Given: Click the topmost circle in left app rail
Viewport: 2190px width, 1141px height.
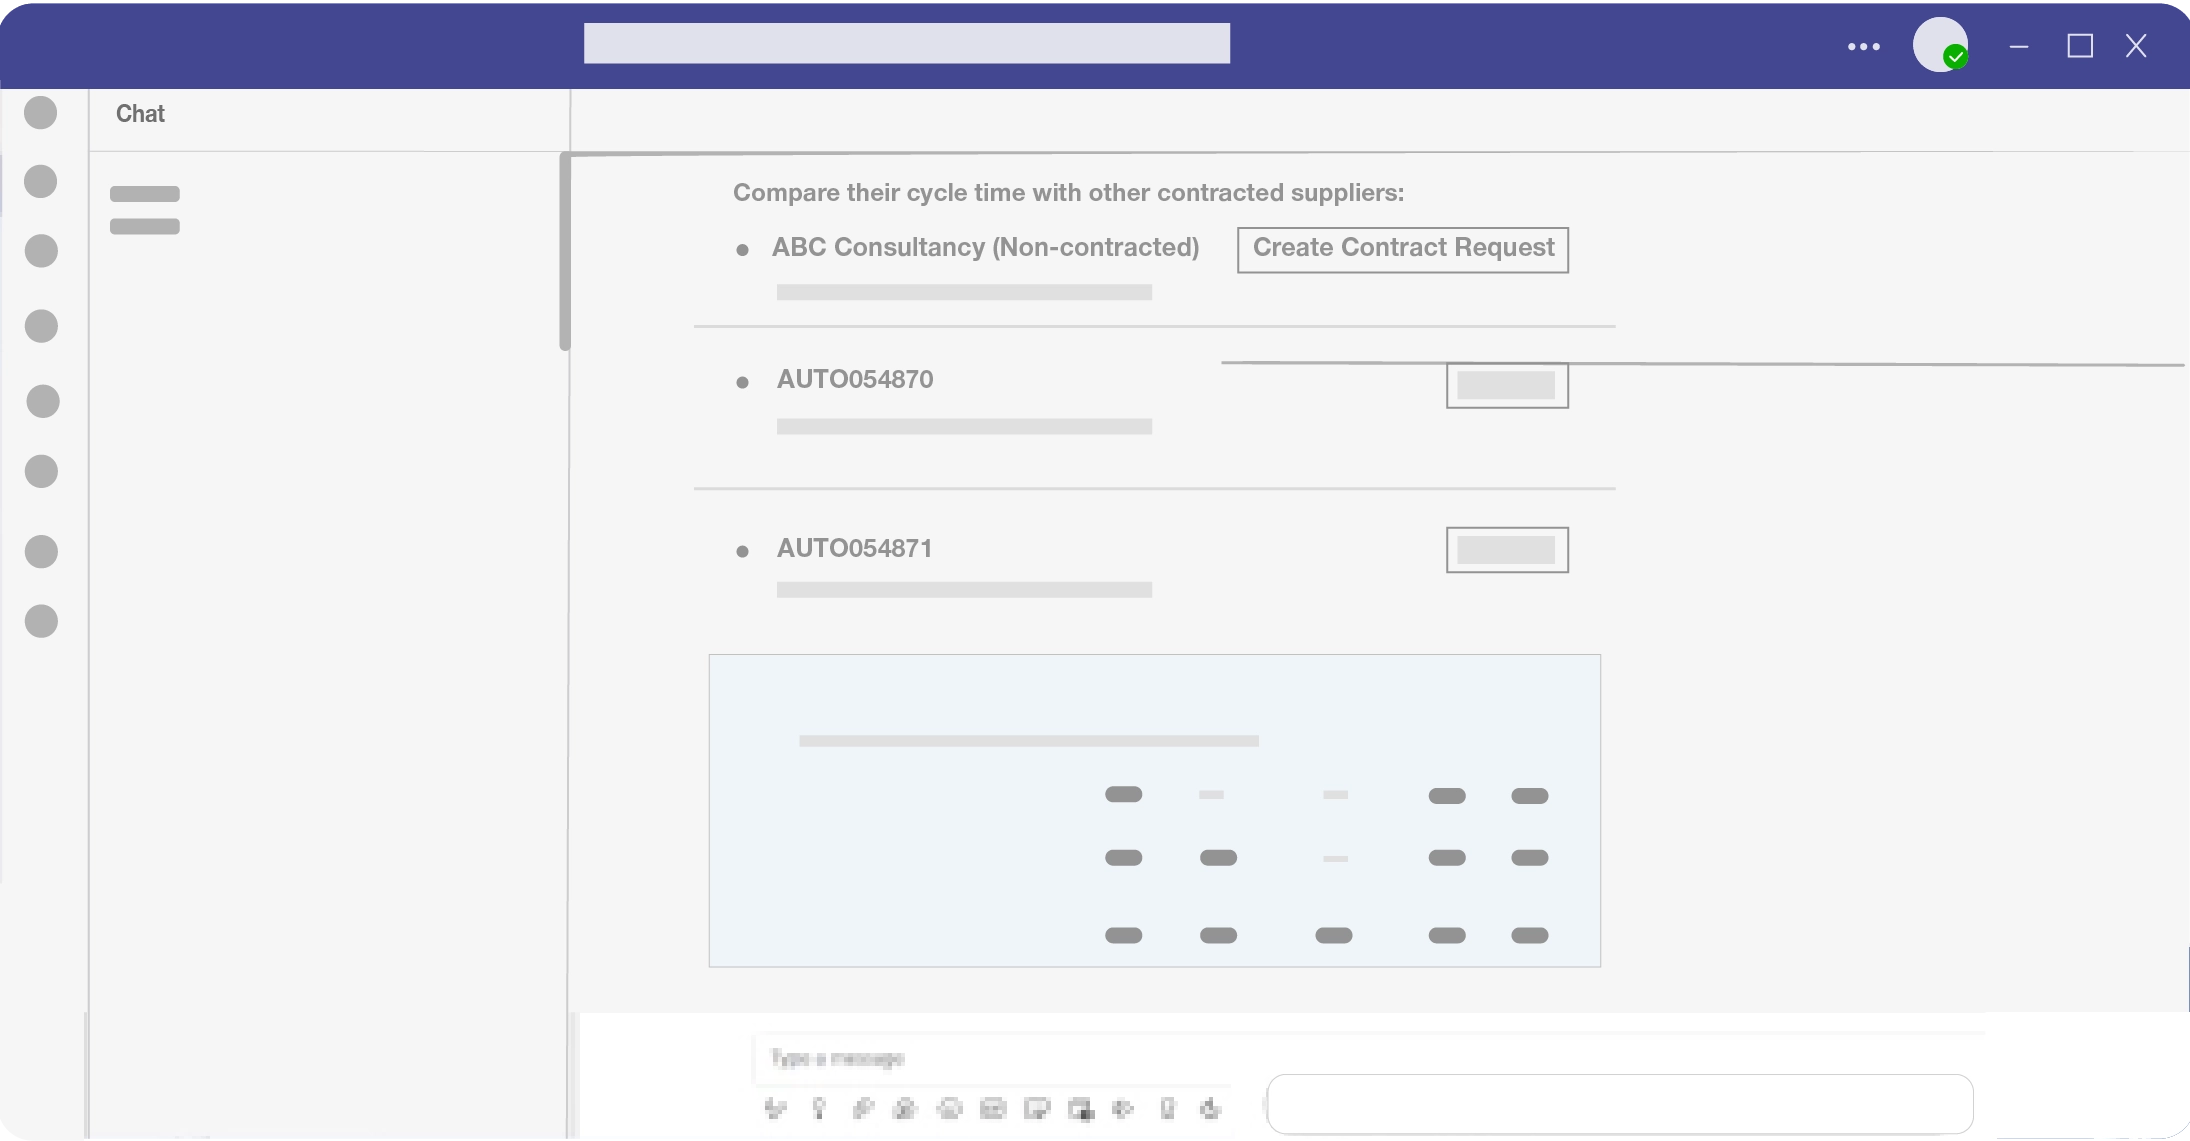Looking at the screenshot, I should coord(40,112).
